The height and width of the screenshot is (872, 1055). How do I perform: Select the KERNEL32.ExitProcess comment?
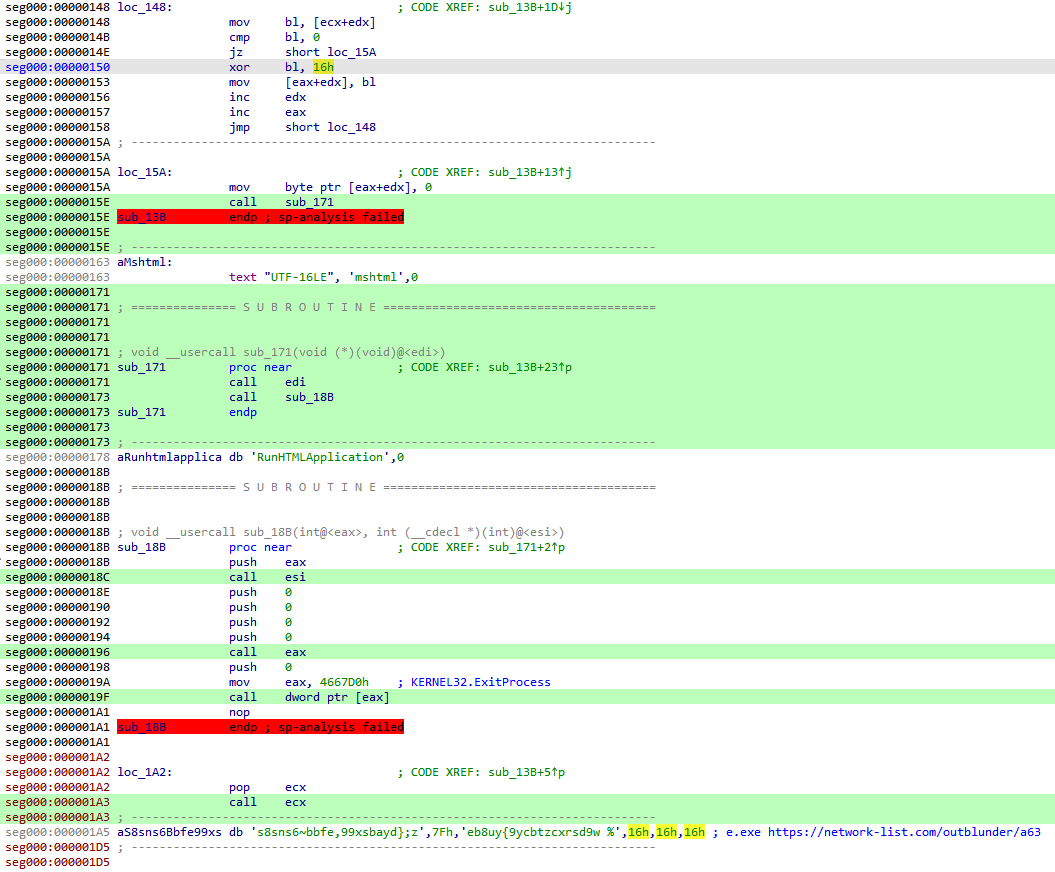[480, 682]
